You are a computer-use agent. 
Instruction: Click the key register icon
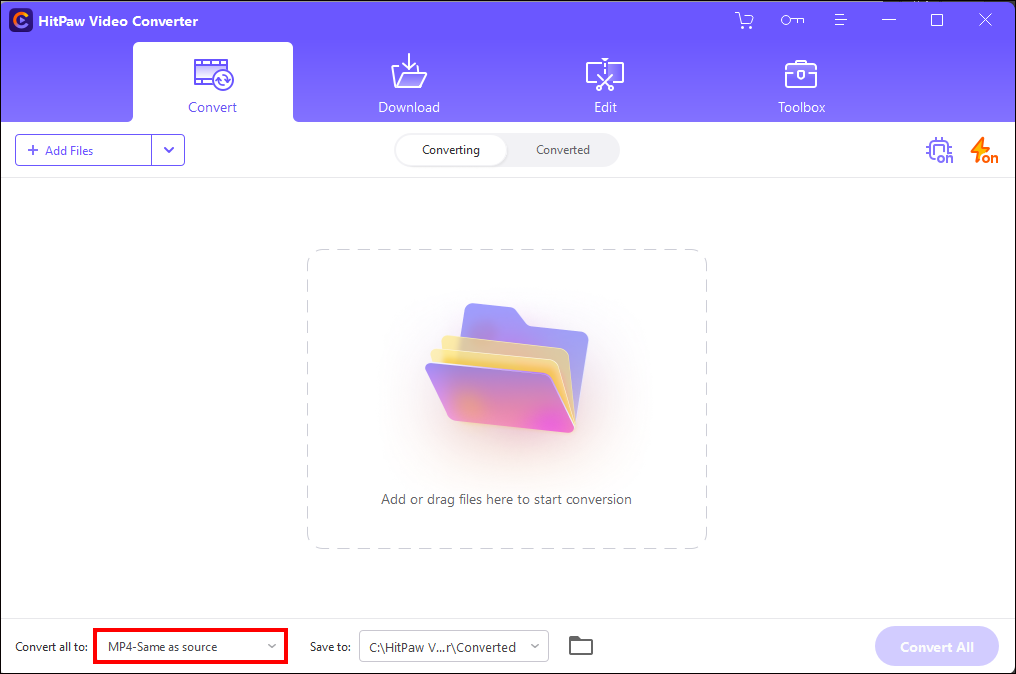[792, 21]
